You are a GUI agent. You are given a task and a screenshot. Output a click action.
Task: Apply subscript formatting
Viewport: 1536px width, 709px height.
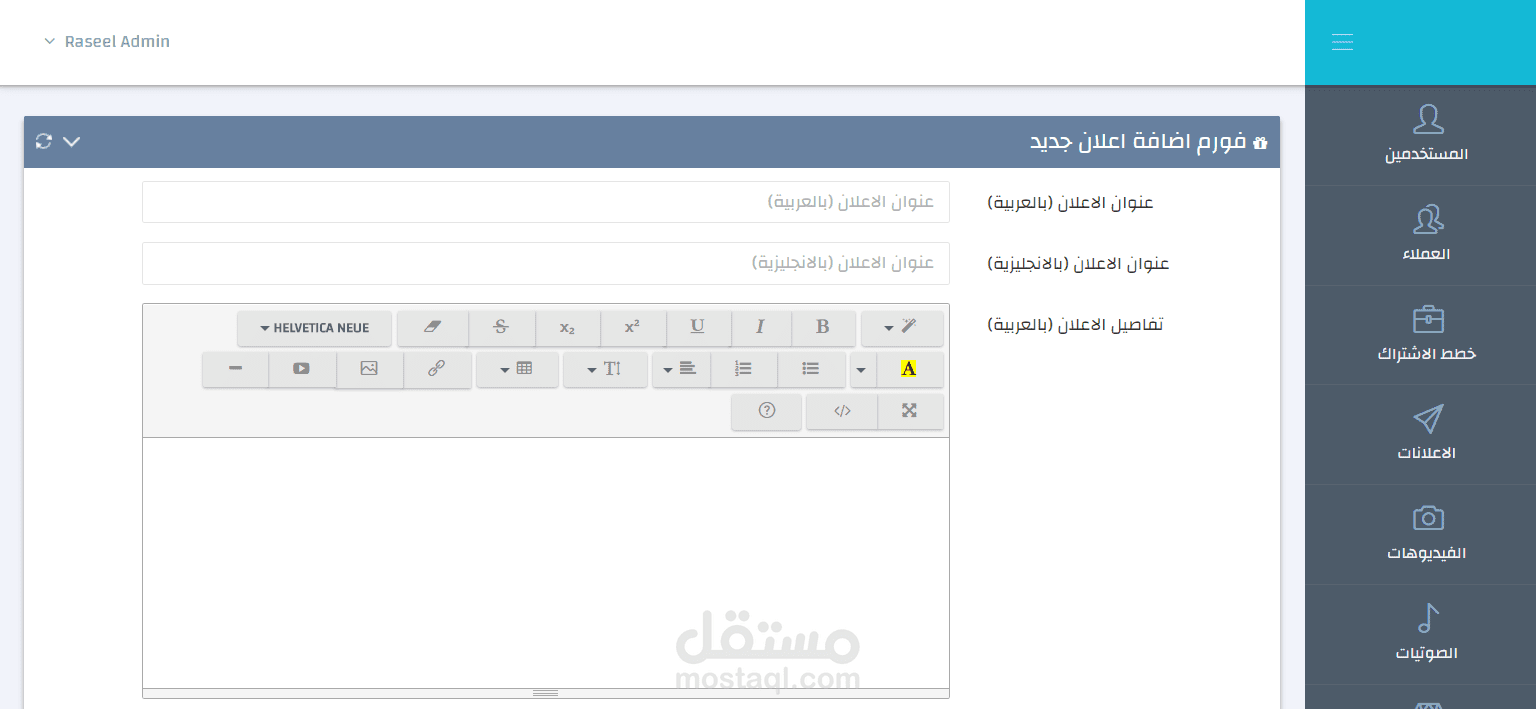(567, 327)
